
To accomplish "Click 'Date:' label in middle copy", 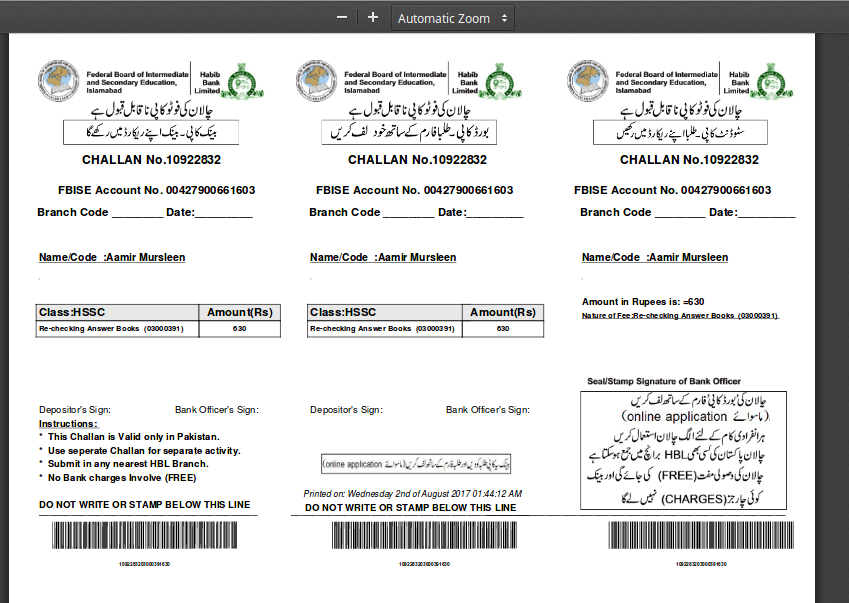I will coord(452,212).
